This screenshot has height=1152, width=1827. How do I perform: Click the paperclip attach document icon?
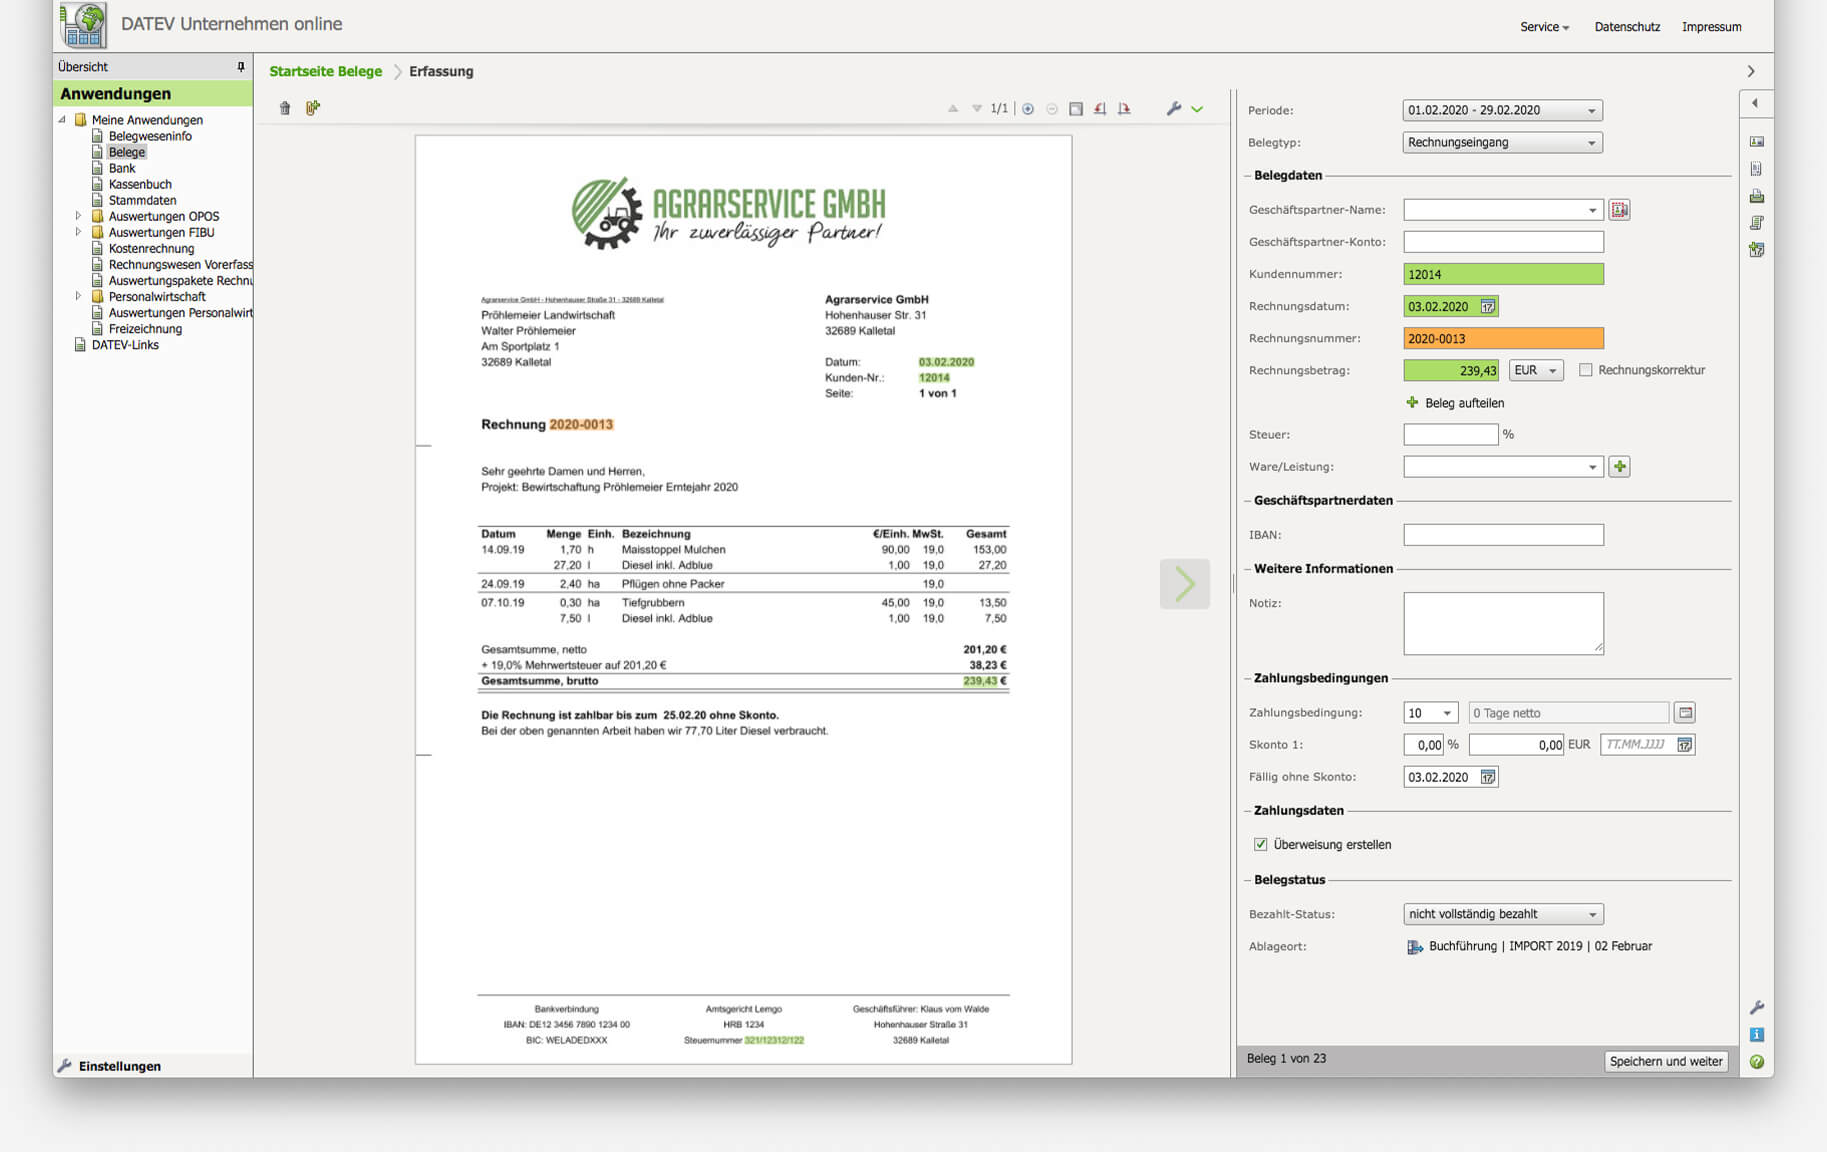[x=313, y=108]
